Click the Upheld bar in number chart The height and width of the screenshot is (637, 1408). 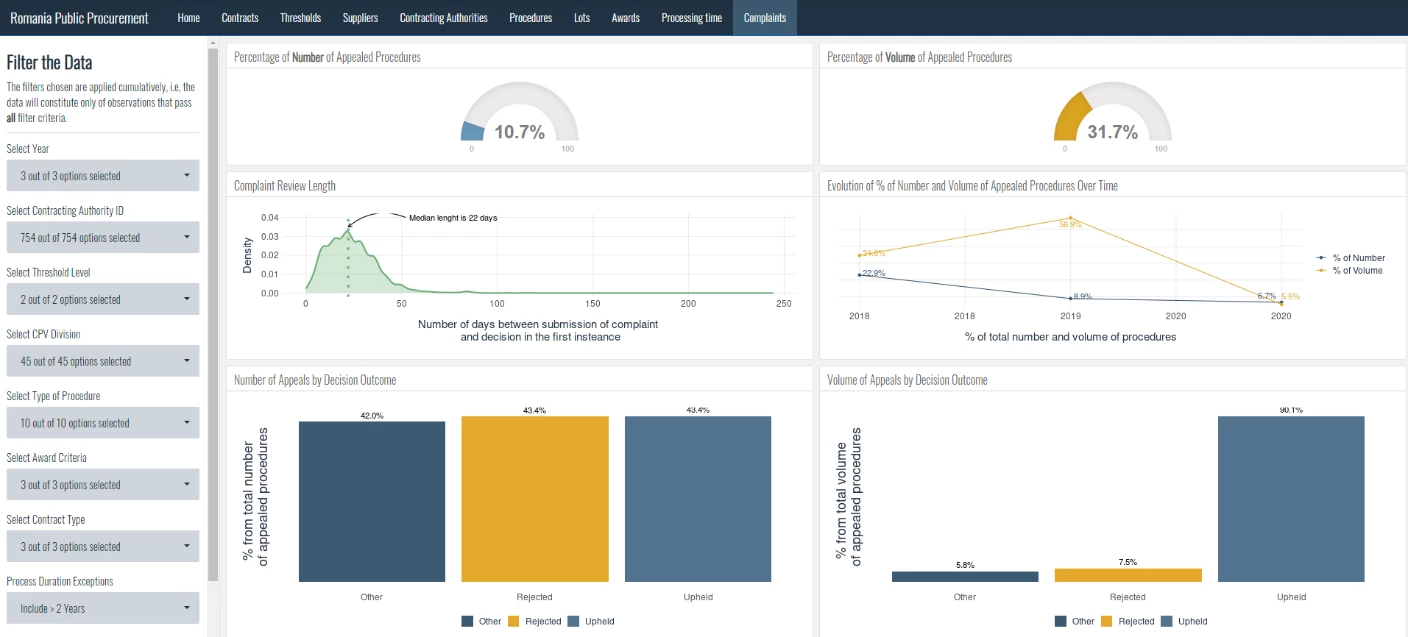(x=698, y=499)
